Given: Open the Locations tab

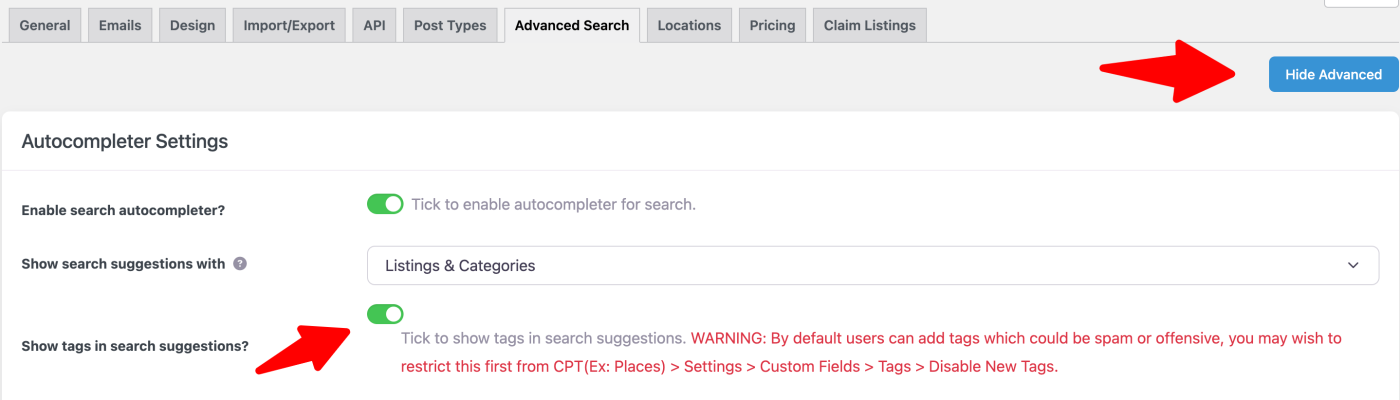Looking at the screenshot, I should tap(689, 25).
